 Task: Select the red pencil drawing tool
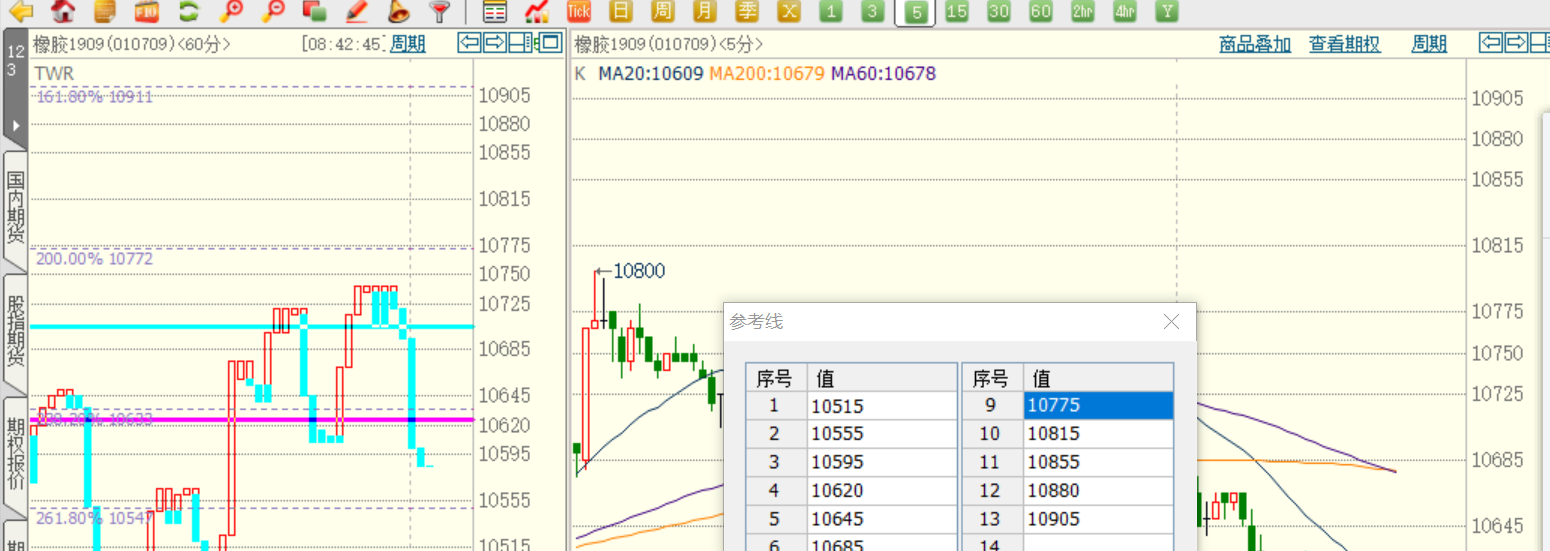pyautogui.click(x=356, y=12)
